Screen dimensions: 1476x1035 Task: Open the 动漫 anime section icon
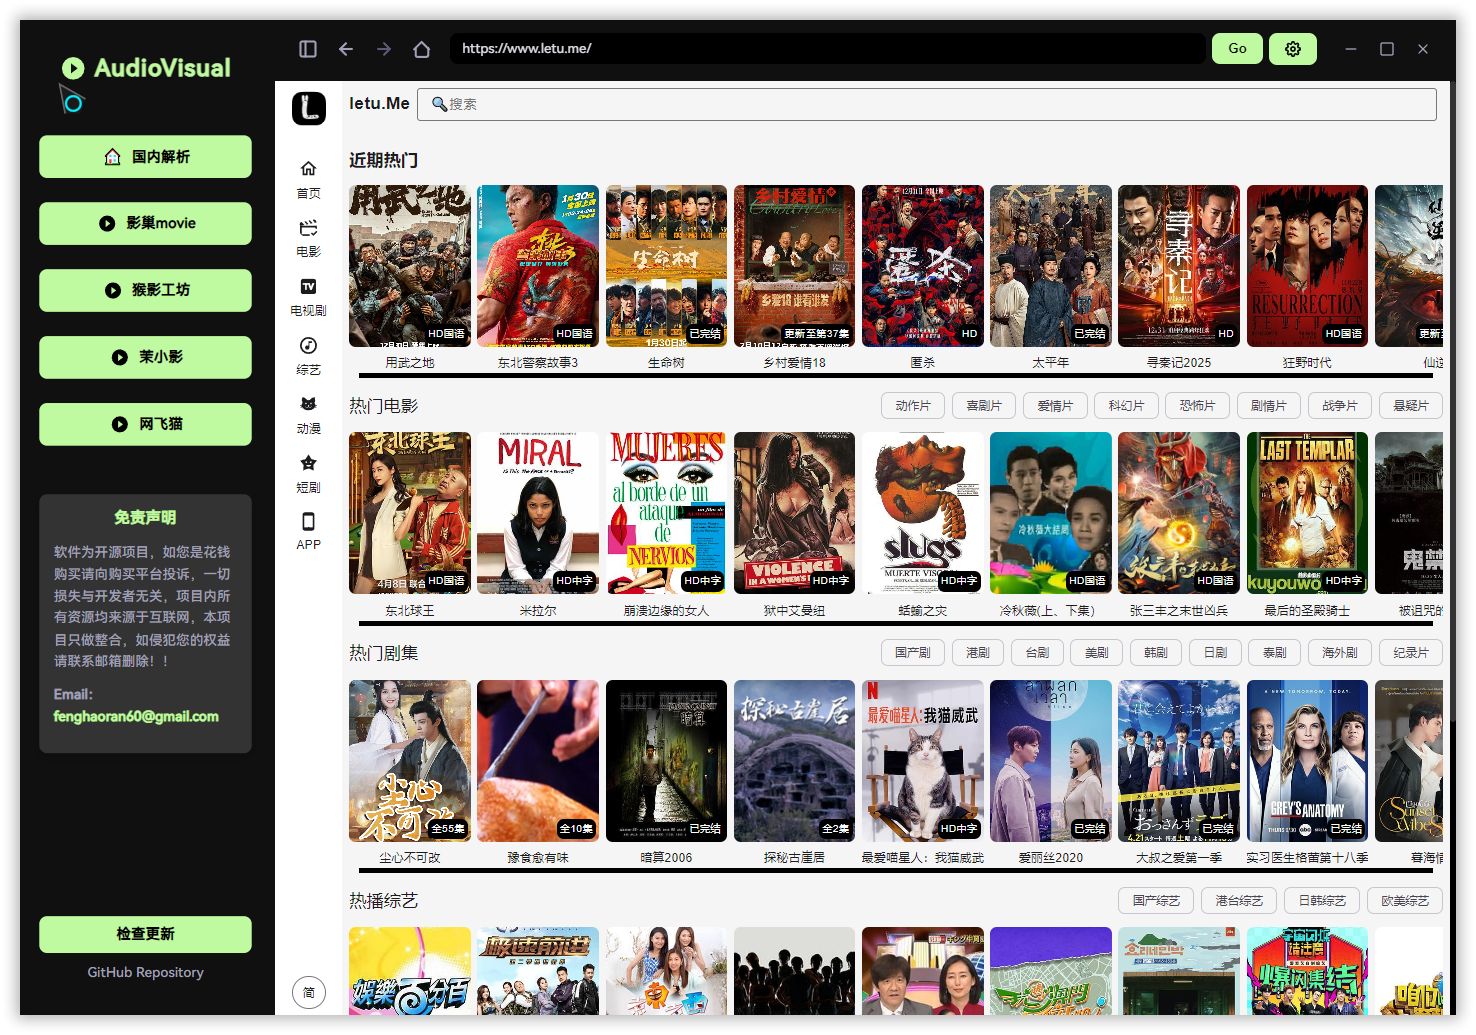(308, 414)
